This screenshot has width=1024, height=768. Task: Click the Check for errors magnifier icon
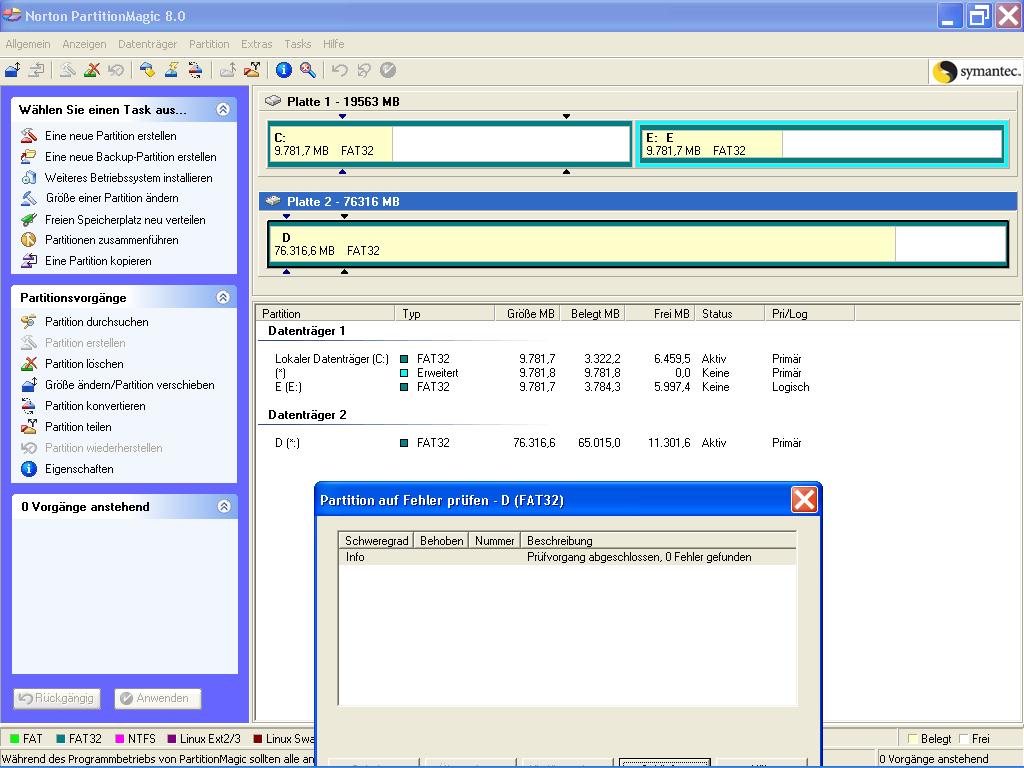coord(308,70)
